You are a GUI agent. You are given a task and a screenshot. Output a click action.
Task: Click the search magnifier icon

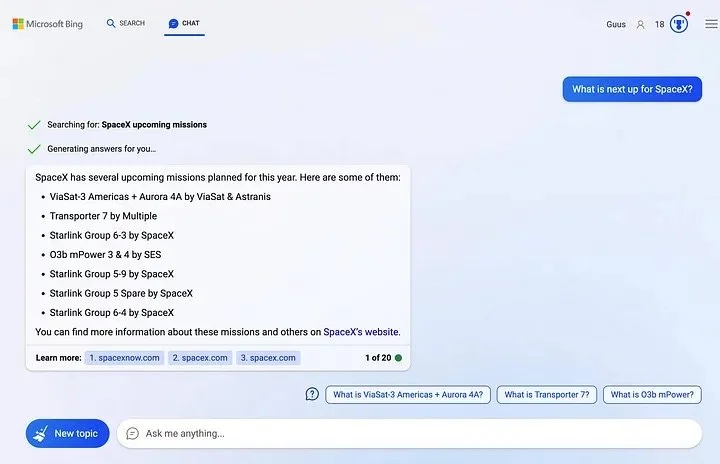[111, 23]
